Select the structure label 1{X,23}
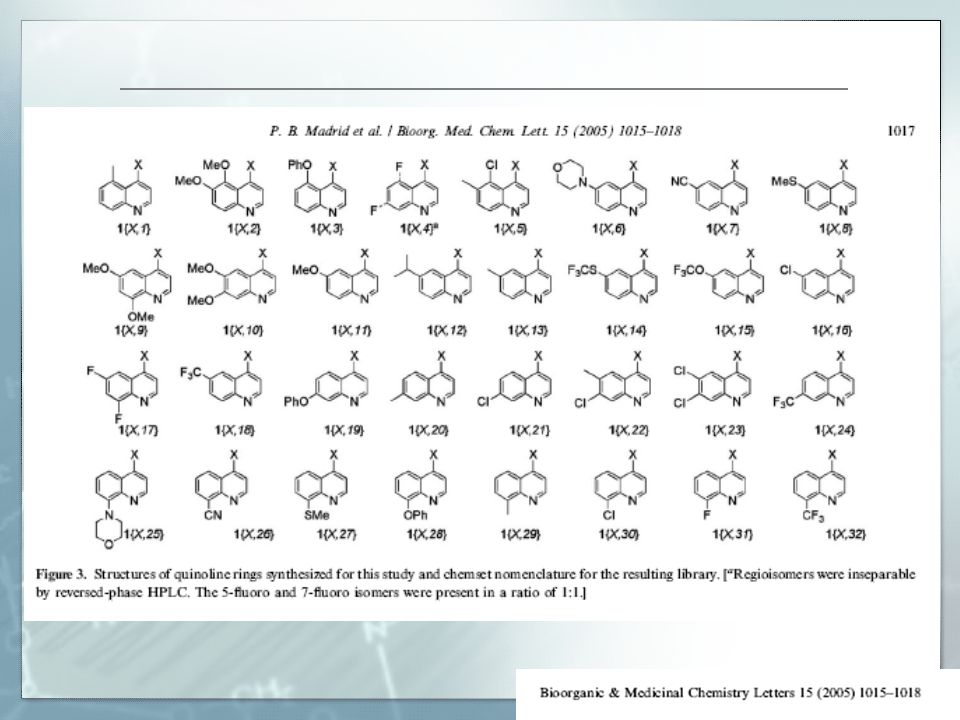The height and width of the screenshot is (720, 960). 726,430
